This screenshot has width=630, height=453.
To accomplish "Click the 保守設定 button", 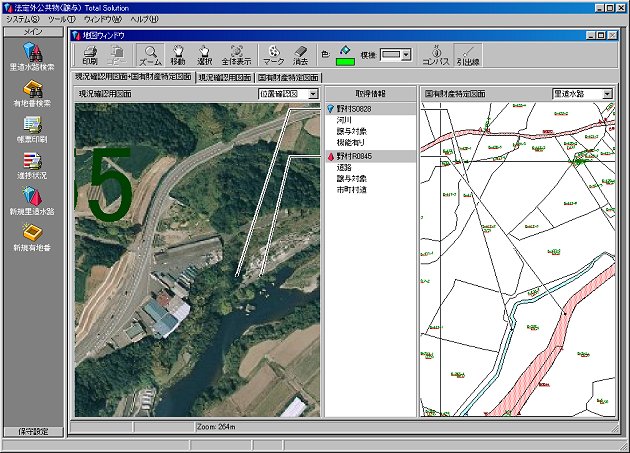I will click(x=33, y=431).
